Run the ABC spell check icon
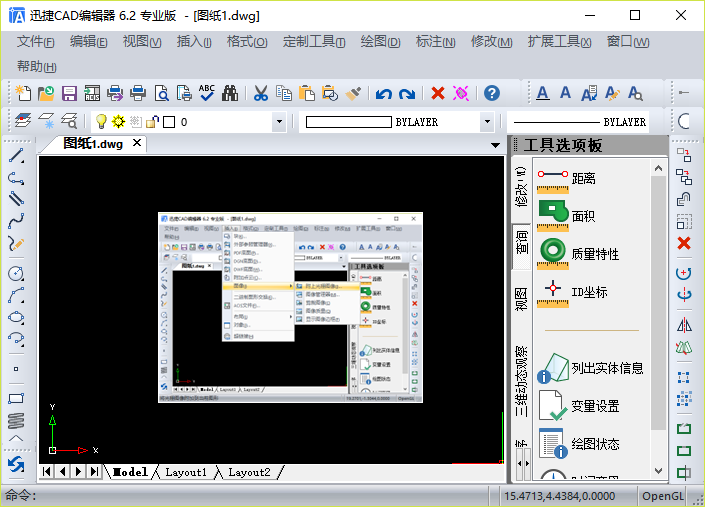 207,93
